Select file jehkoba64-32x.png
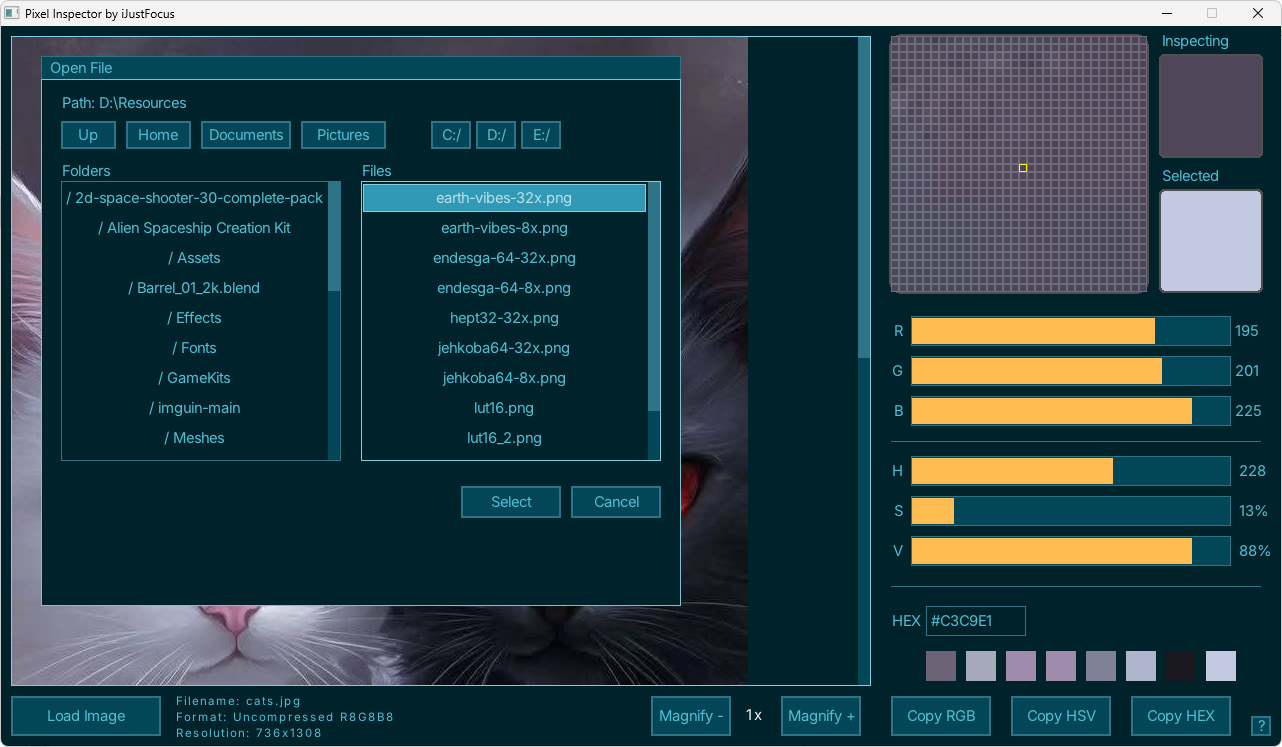1282x747 pixels. tap(504, 348)
